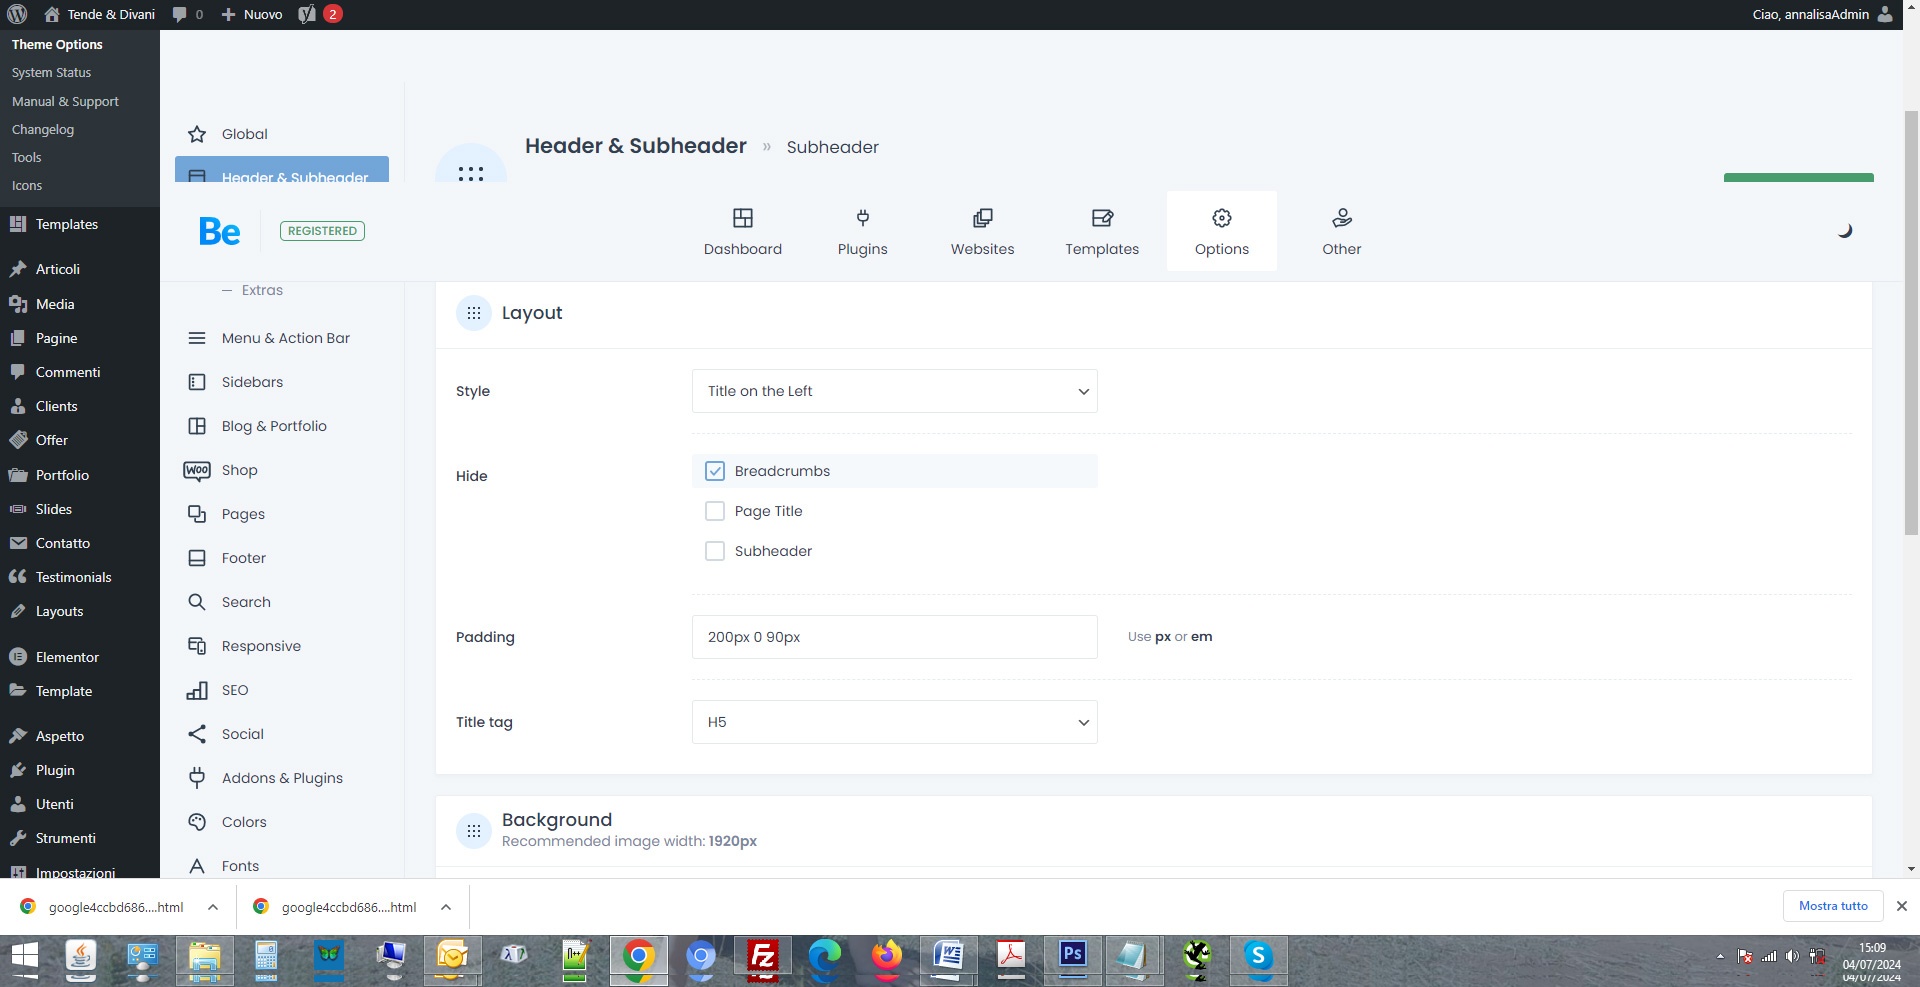The image size is (1920, 987).
Task: Click the Padding input field
Action: pos(894,637)
